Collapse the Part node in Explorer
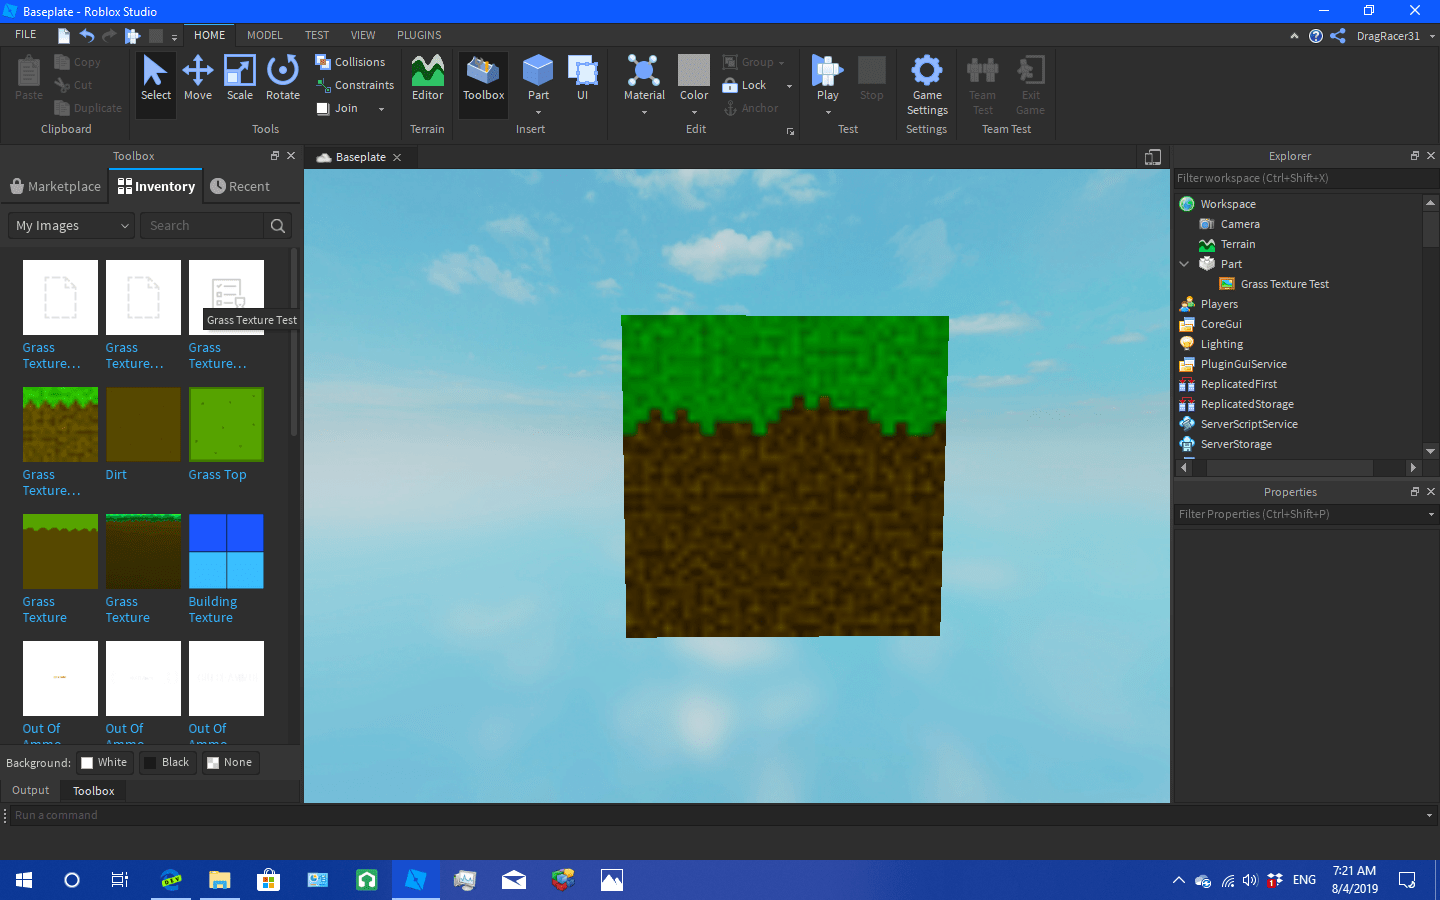 1185,264
